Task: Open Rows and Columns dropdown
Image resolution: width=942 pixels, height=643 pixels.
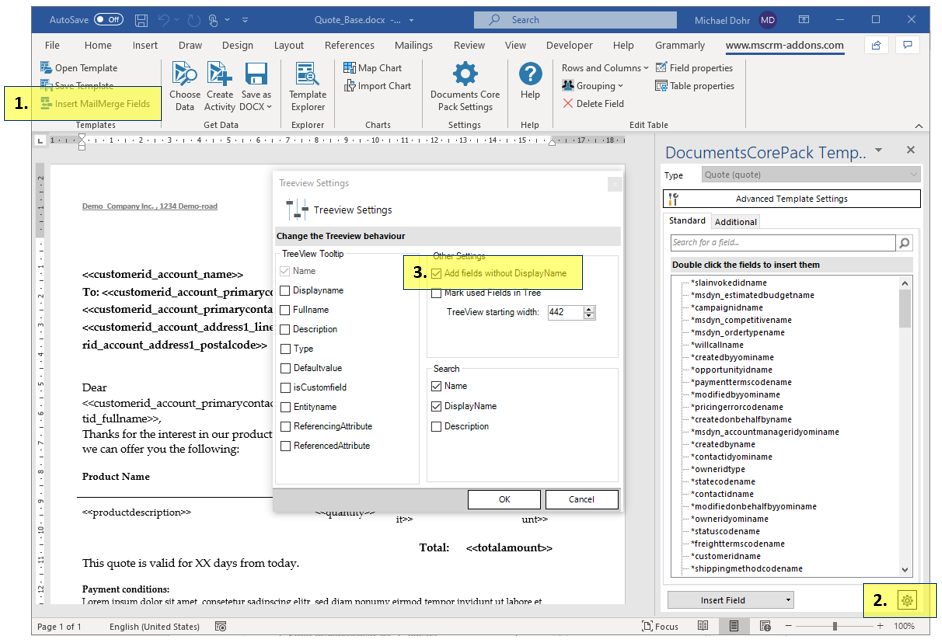Action: coord(605,68)
